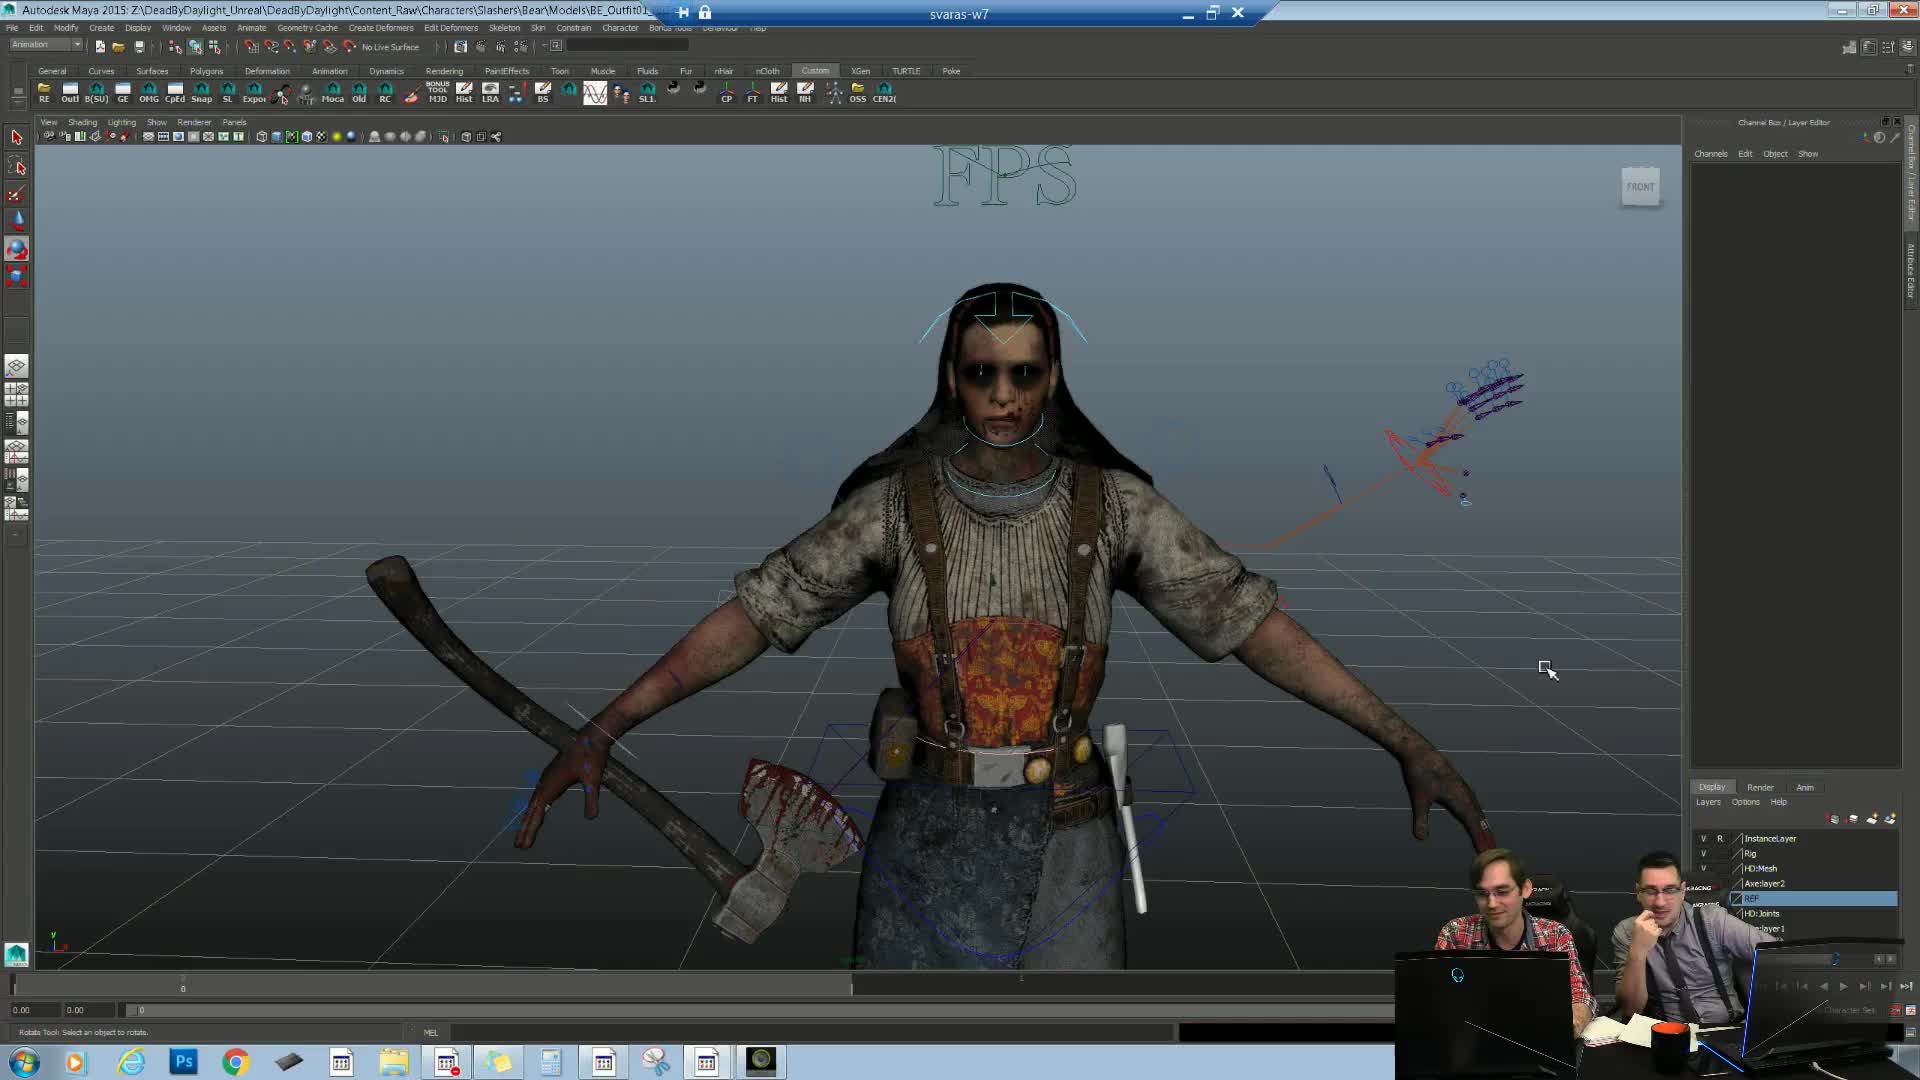Select the REF layer row

click(x=1812, y=899)
